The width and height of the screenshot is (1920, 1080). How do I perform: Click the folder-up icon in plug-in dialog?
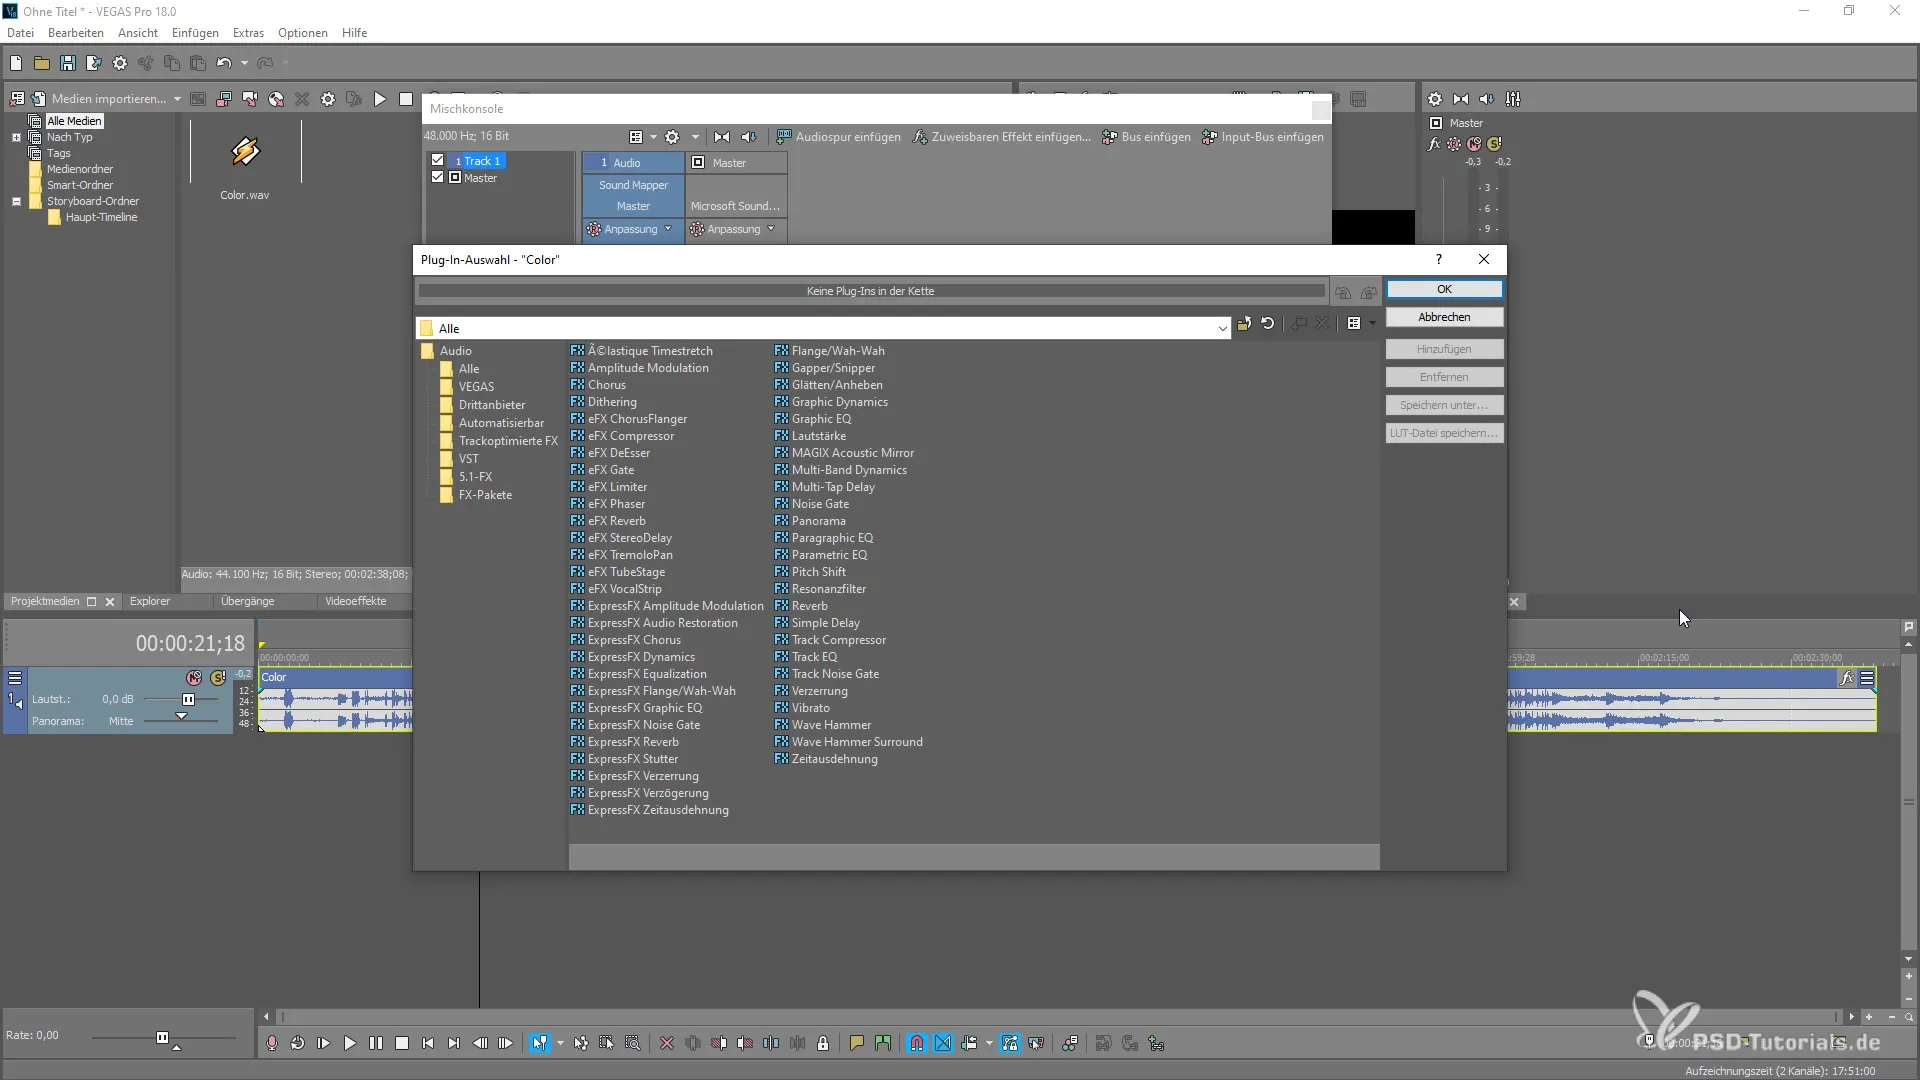tap(1244, 323)
